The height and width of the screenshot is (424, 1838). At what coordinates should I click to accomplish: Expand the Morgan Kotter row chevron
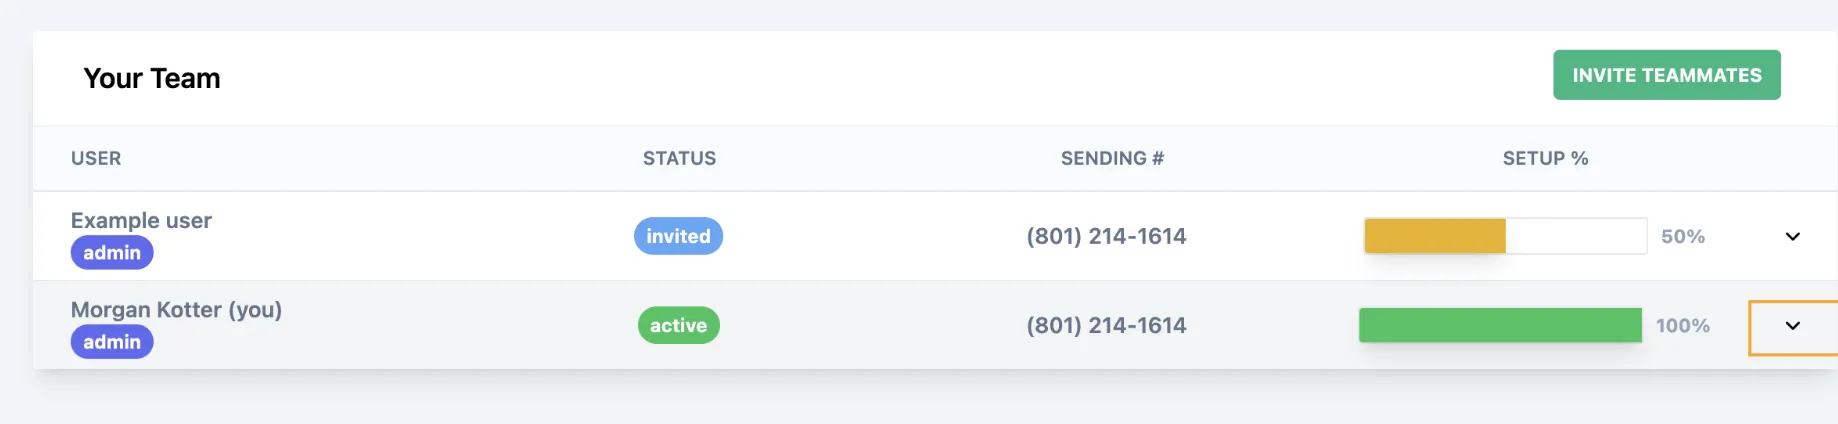[1792, 326]
